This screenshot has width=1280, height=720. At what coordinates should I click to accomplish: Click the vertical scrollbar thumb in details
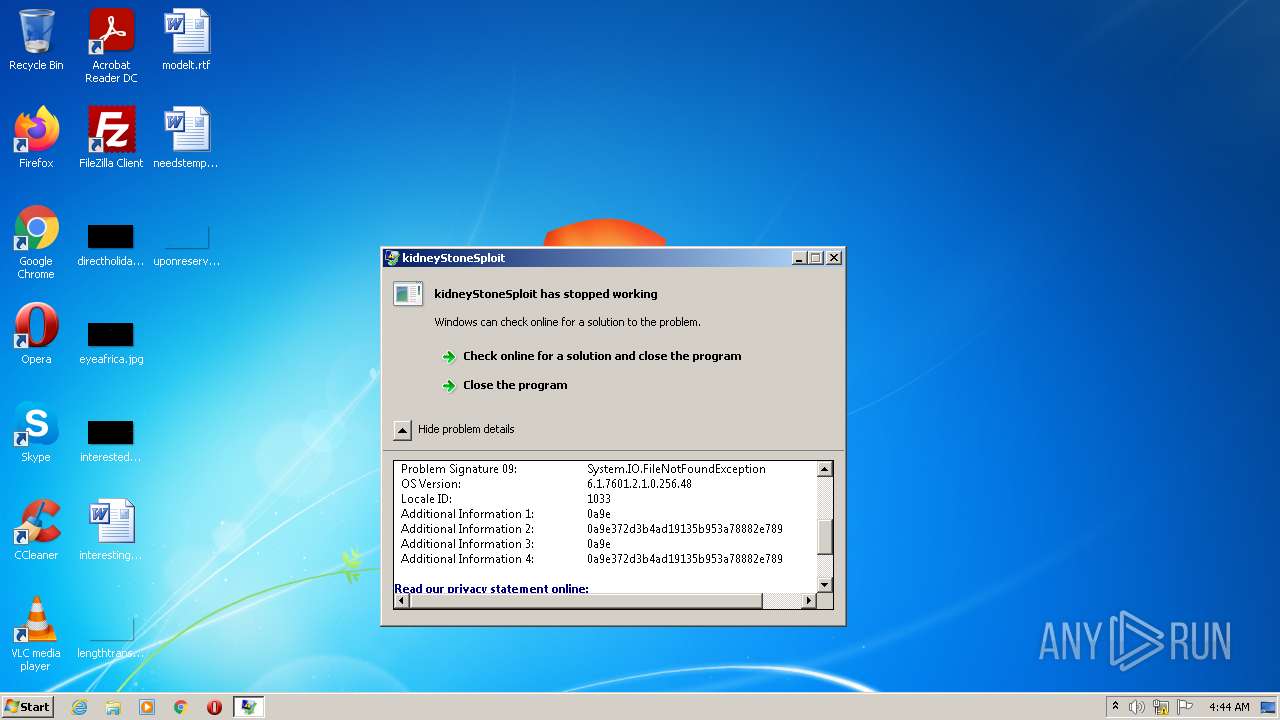click(825, 537)
